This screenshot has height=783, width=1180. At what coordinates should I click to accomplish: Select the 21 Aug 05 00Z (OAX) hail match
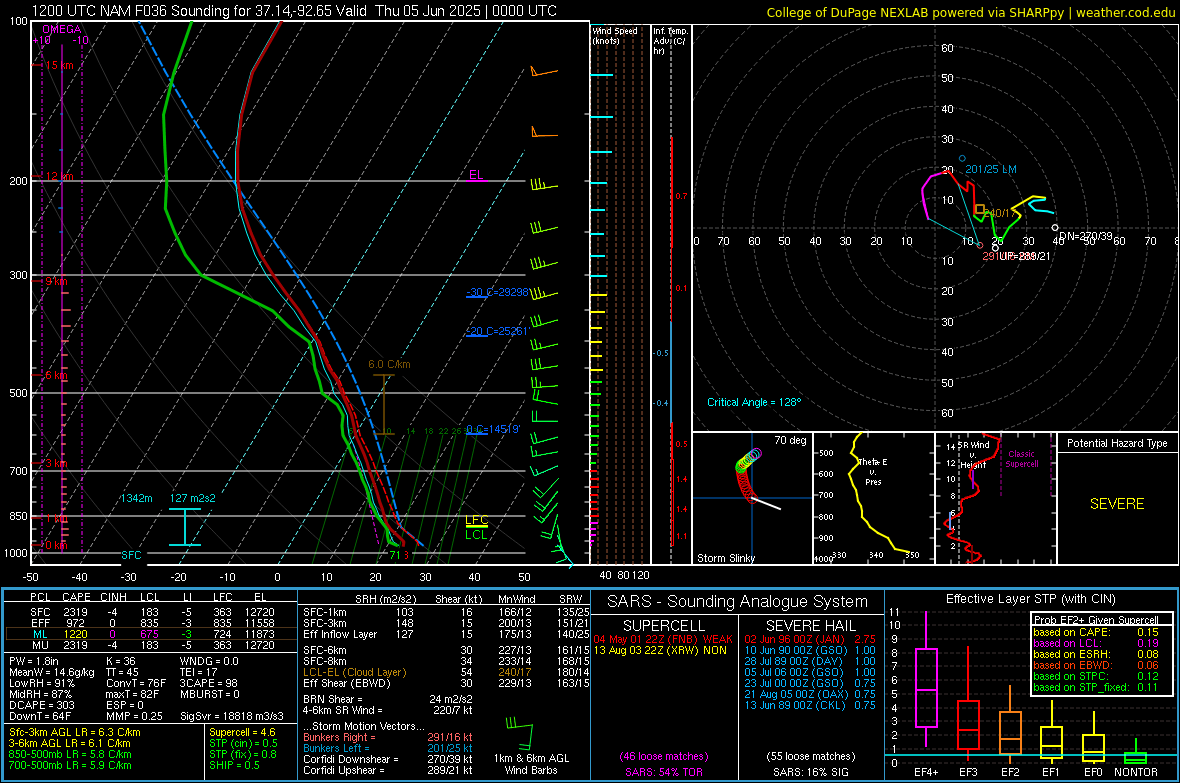pos(810,694)
